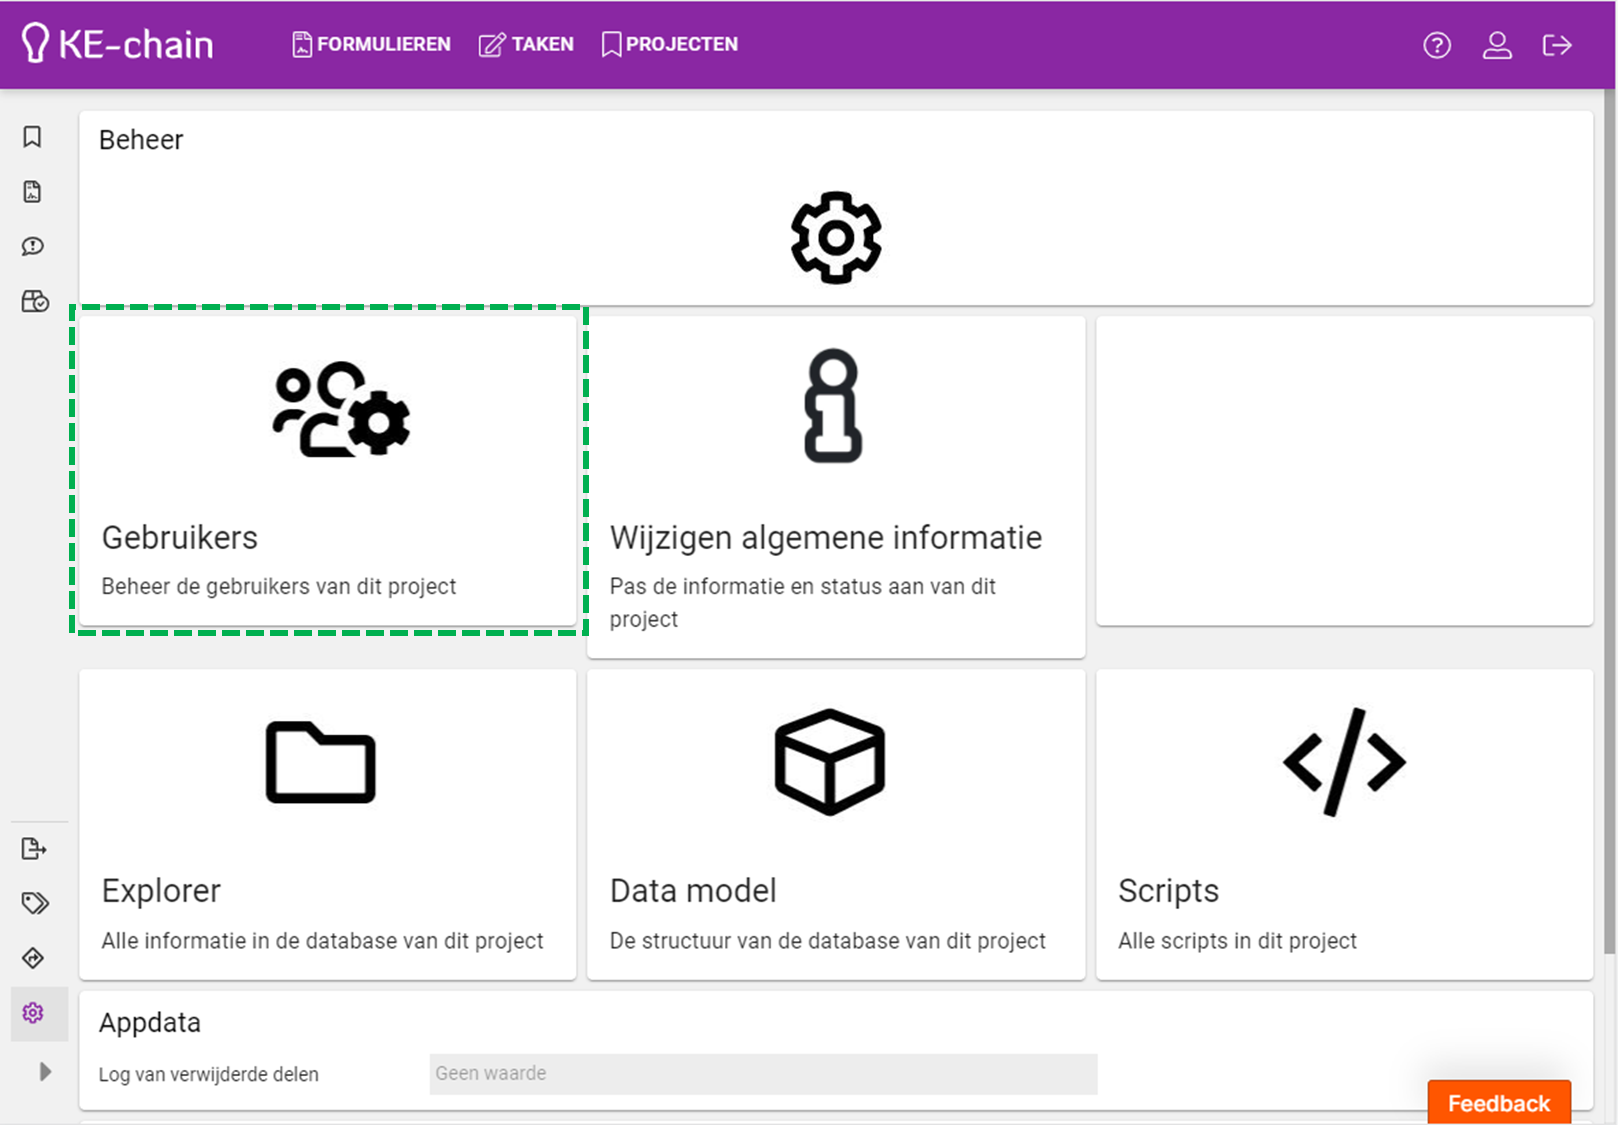Click the diamond direction-arrow sidebar icon
The width and height of the screenshot is (1618, 1125).
(33, 958)
